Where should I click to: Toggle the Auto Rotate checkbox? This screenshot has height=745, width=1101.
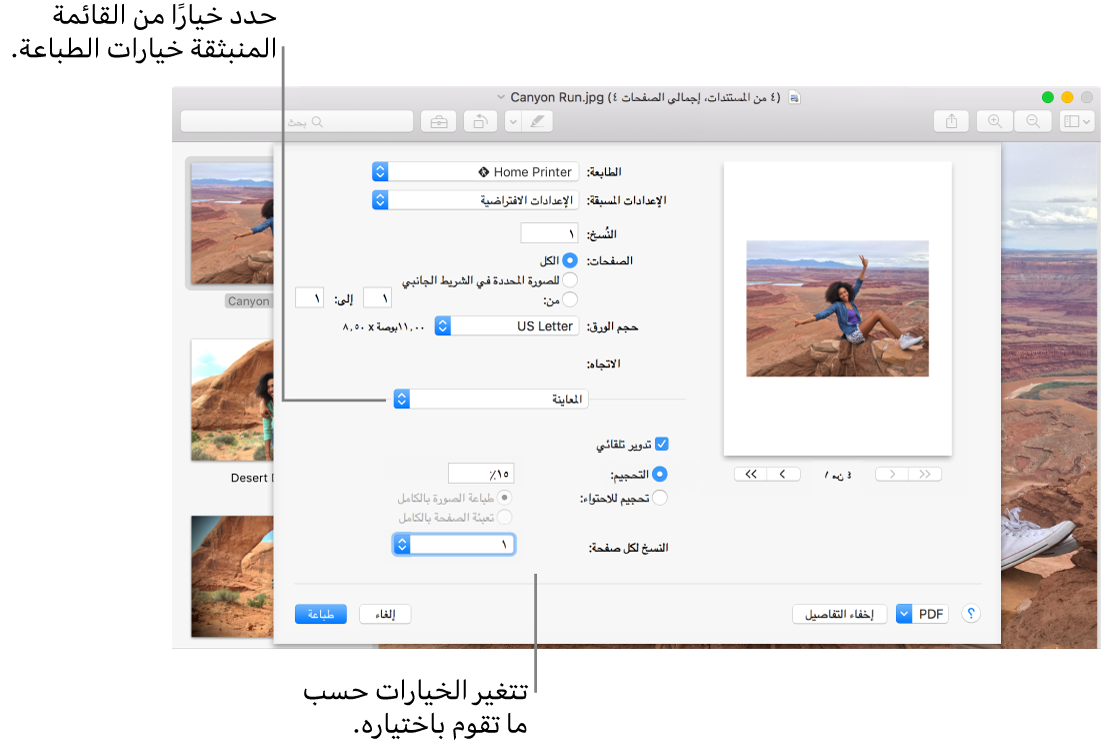661,444
